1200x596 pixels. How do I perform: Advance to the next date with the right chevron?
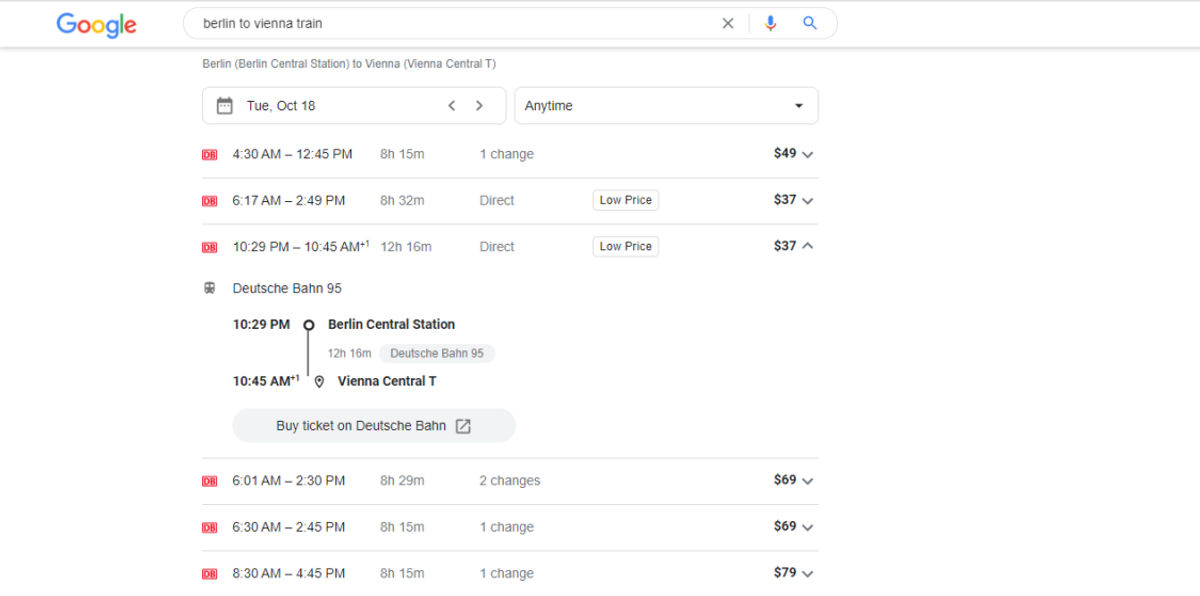click(x=479, y=104)
